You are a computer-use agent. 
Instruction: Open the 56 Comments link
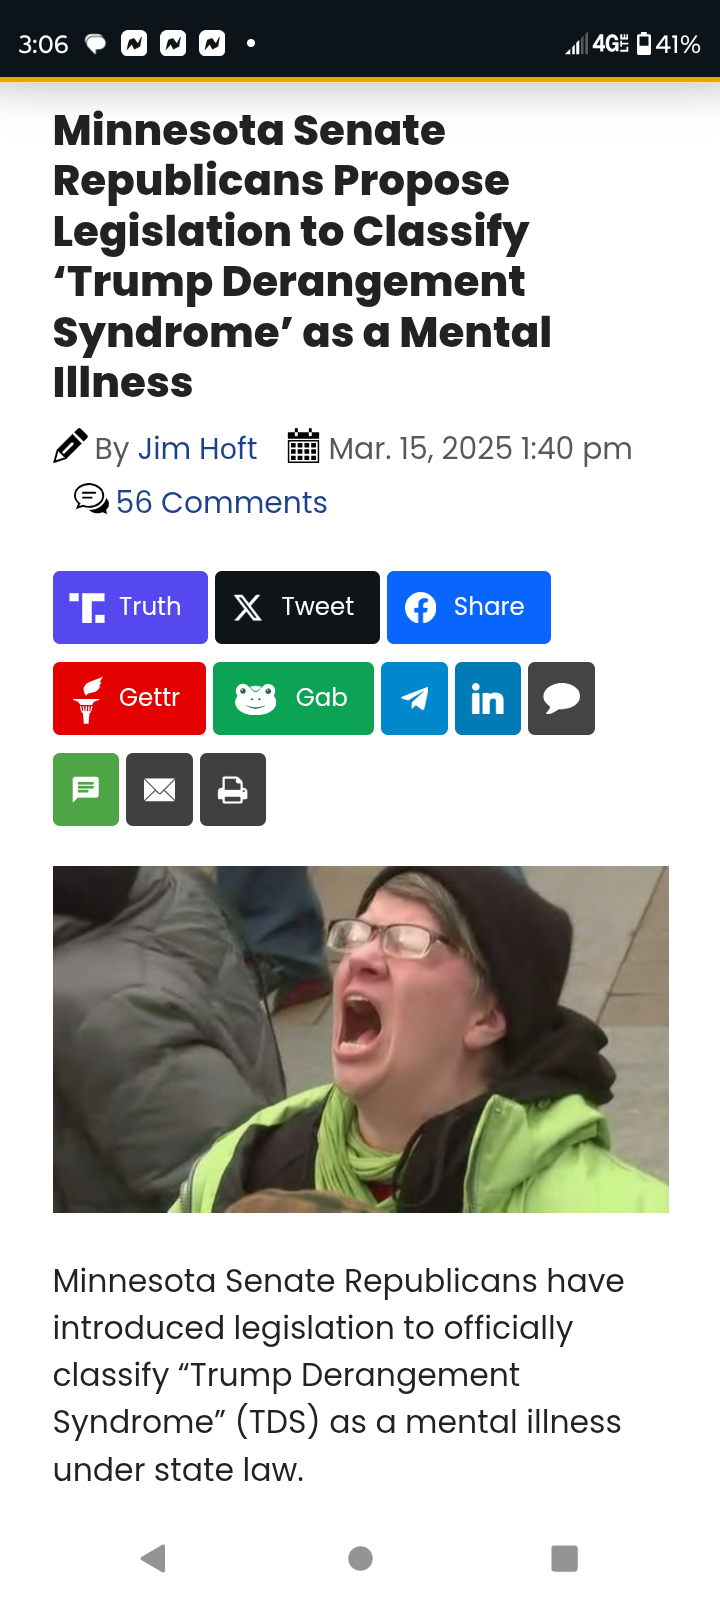(221, 502)
